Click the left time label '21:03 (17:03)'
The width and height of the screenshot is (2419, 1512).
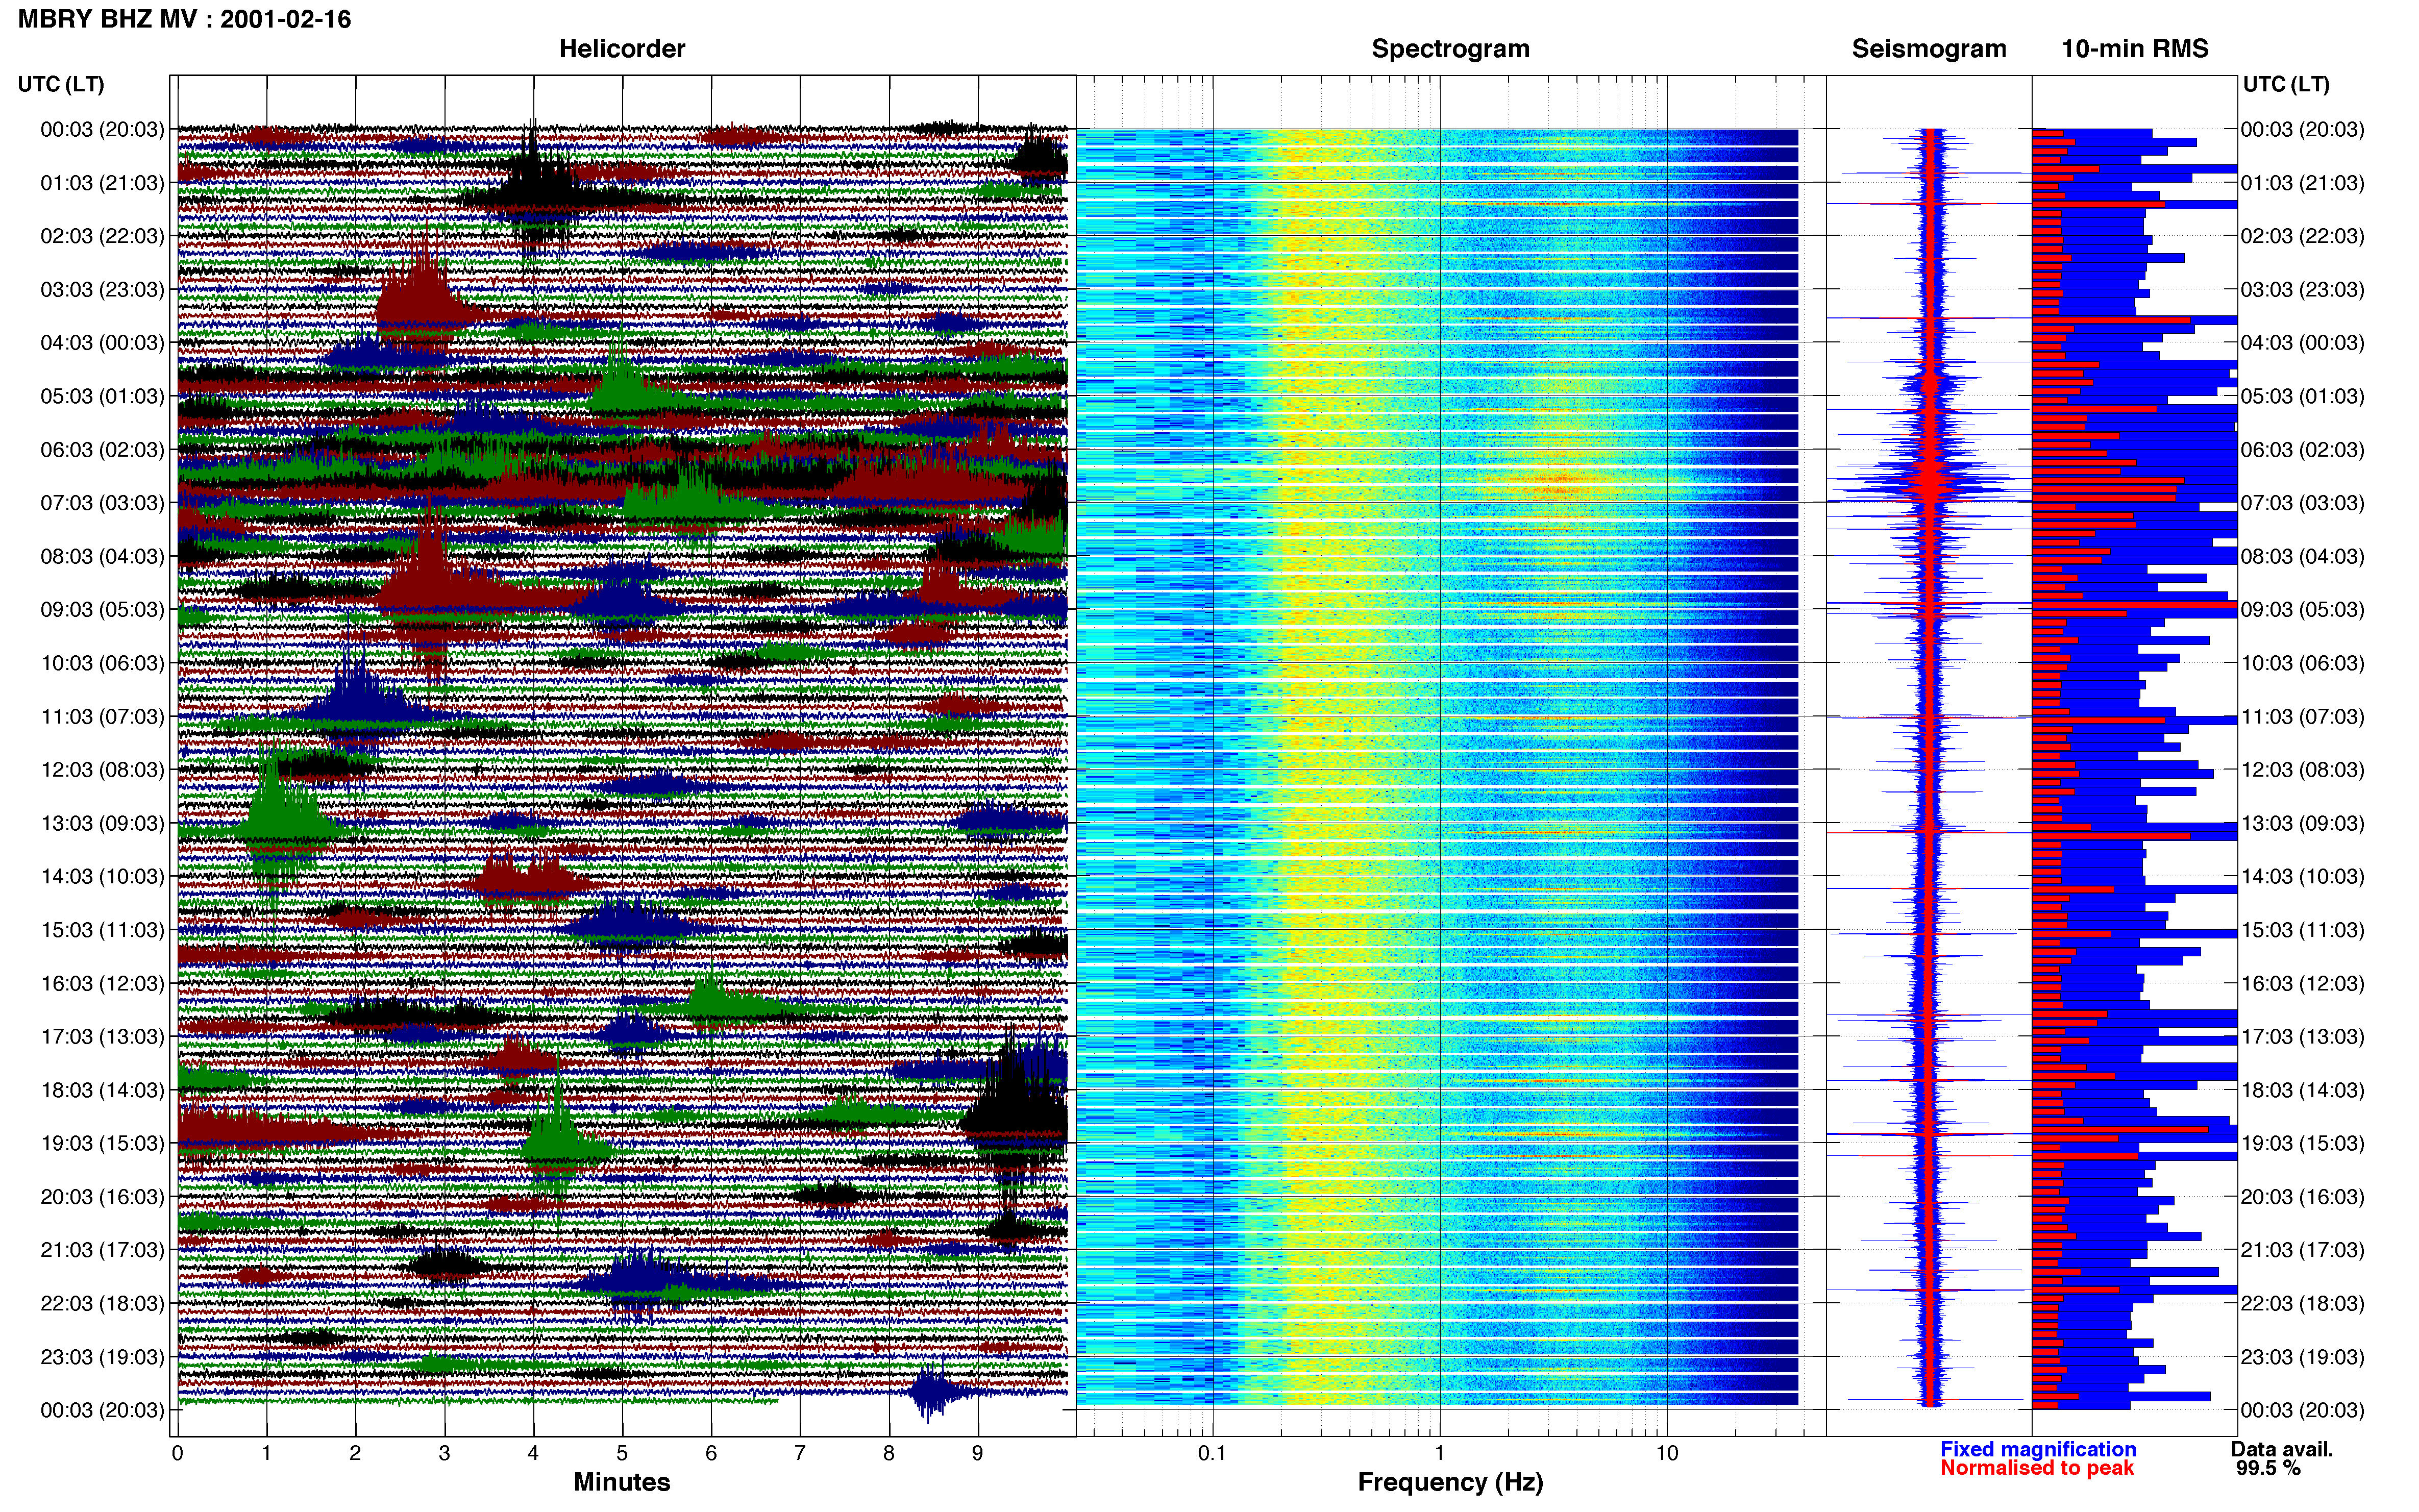coord(102,1250)
